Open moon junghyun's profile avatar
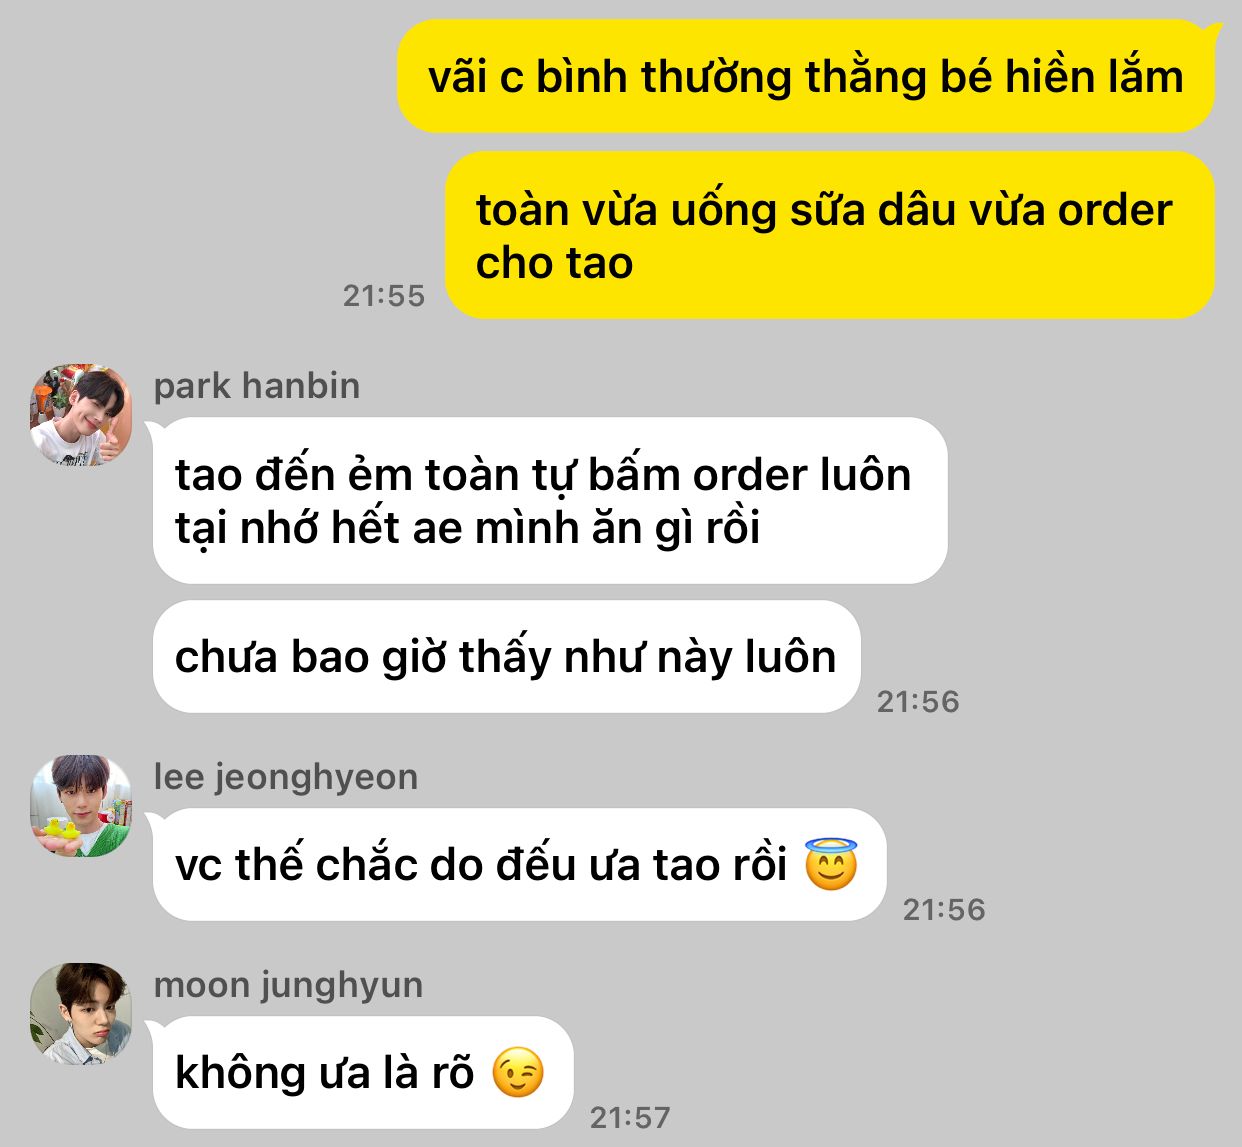The height and width of the screenshot is (1147, 1242). (81, 1013)
